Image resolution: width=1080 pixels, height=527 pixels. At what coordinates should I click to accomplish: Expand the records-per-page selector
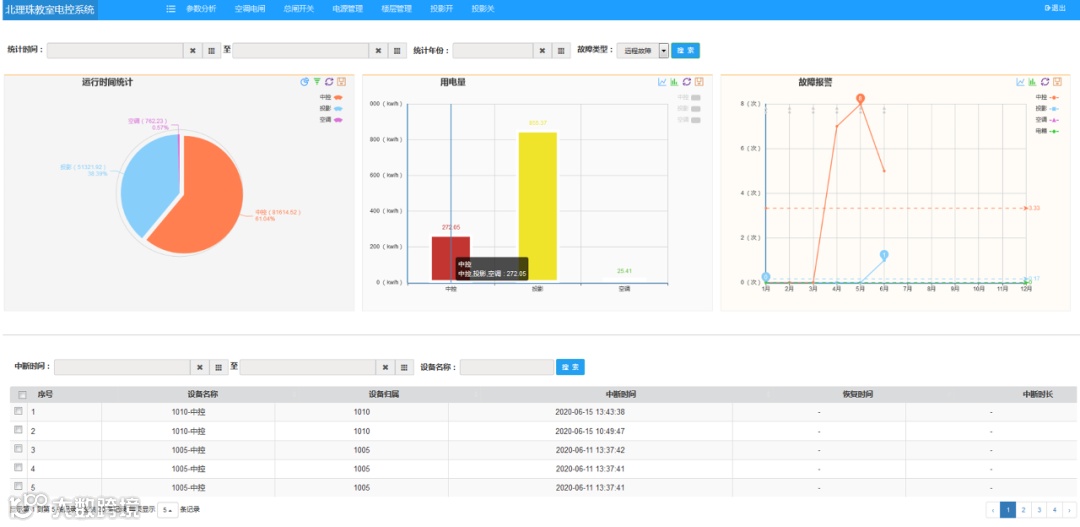coord(167,510)
